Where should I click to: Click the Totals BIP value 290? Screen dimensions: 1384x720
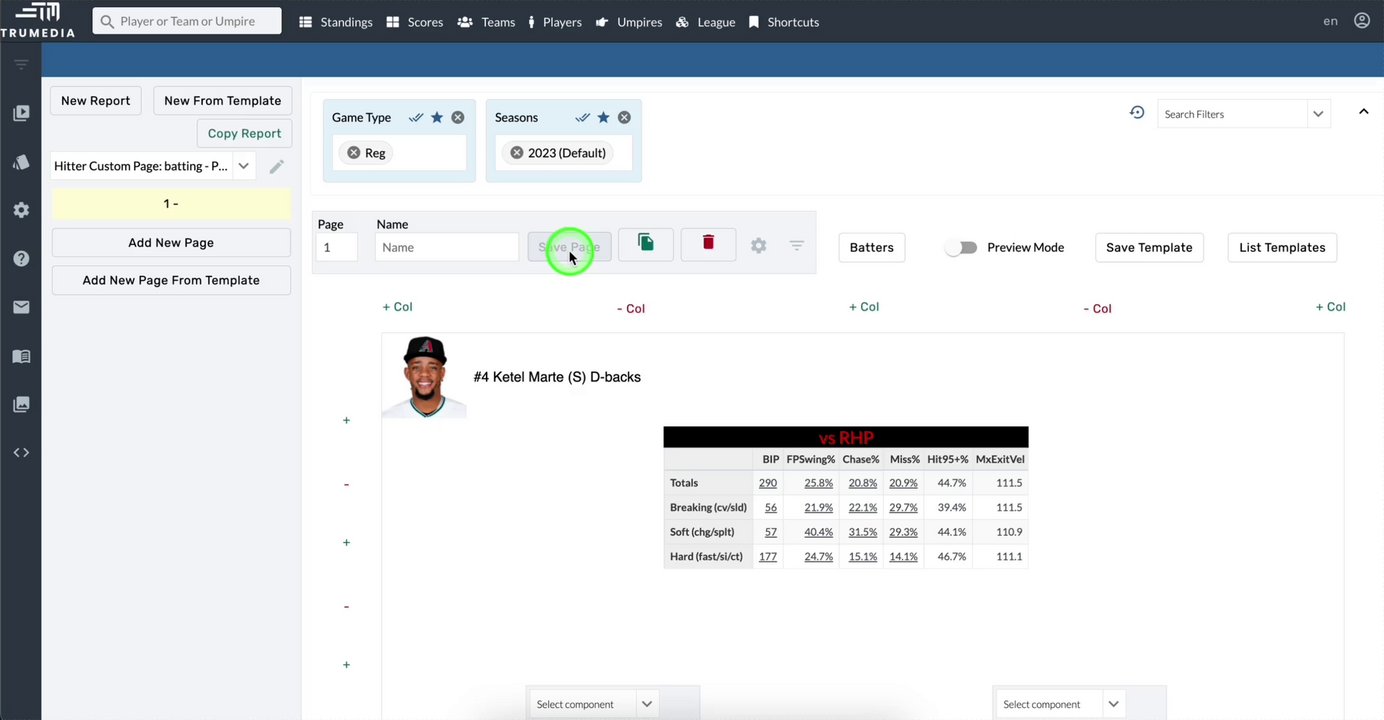pyautogui.click(x=768, y=483)
